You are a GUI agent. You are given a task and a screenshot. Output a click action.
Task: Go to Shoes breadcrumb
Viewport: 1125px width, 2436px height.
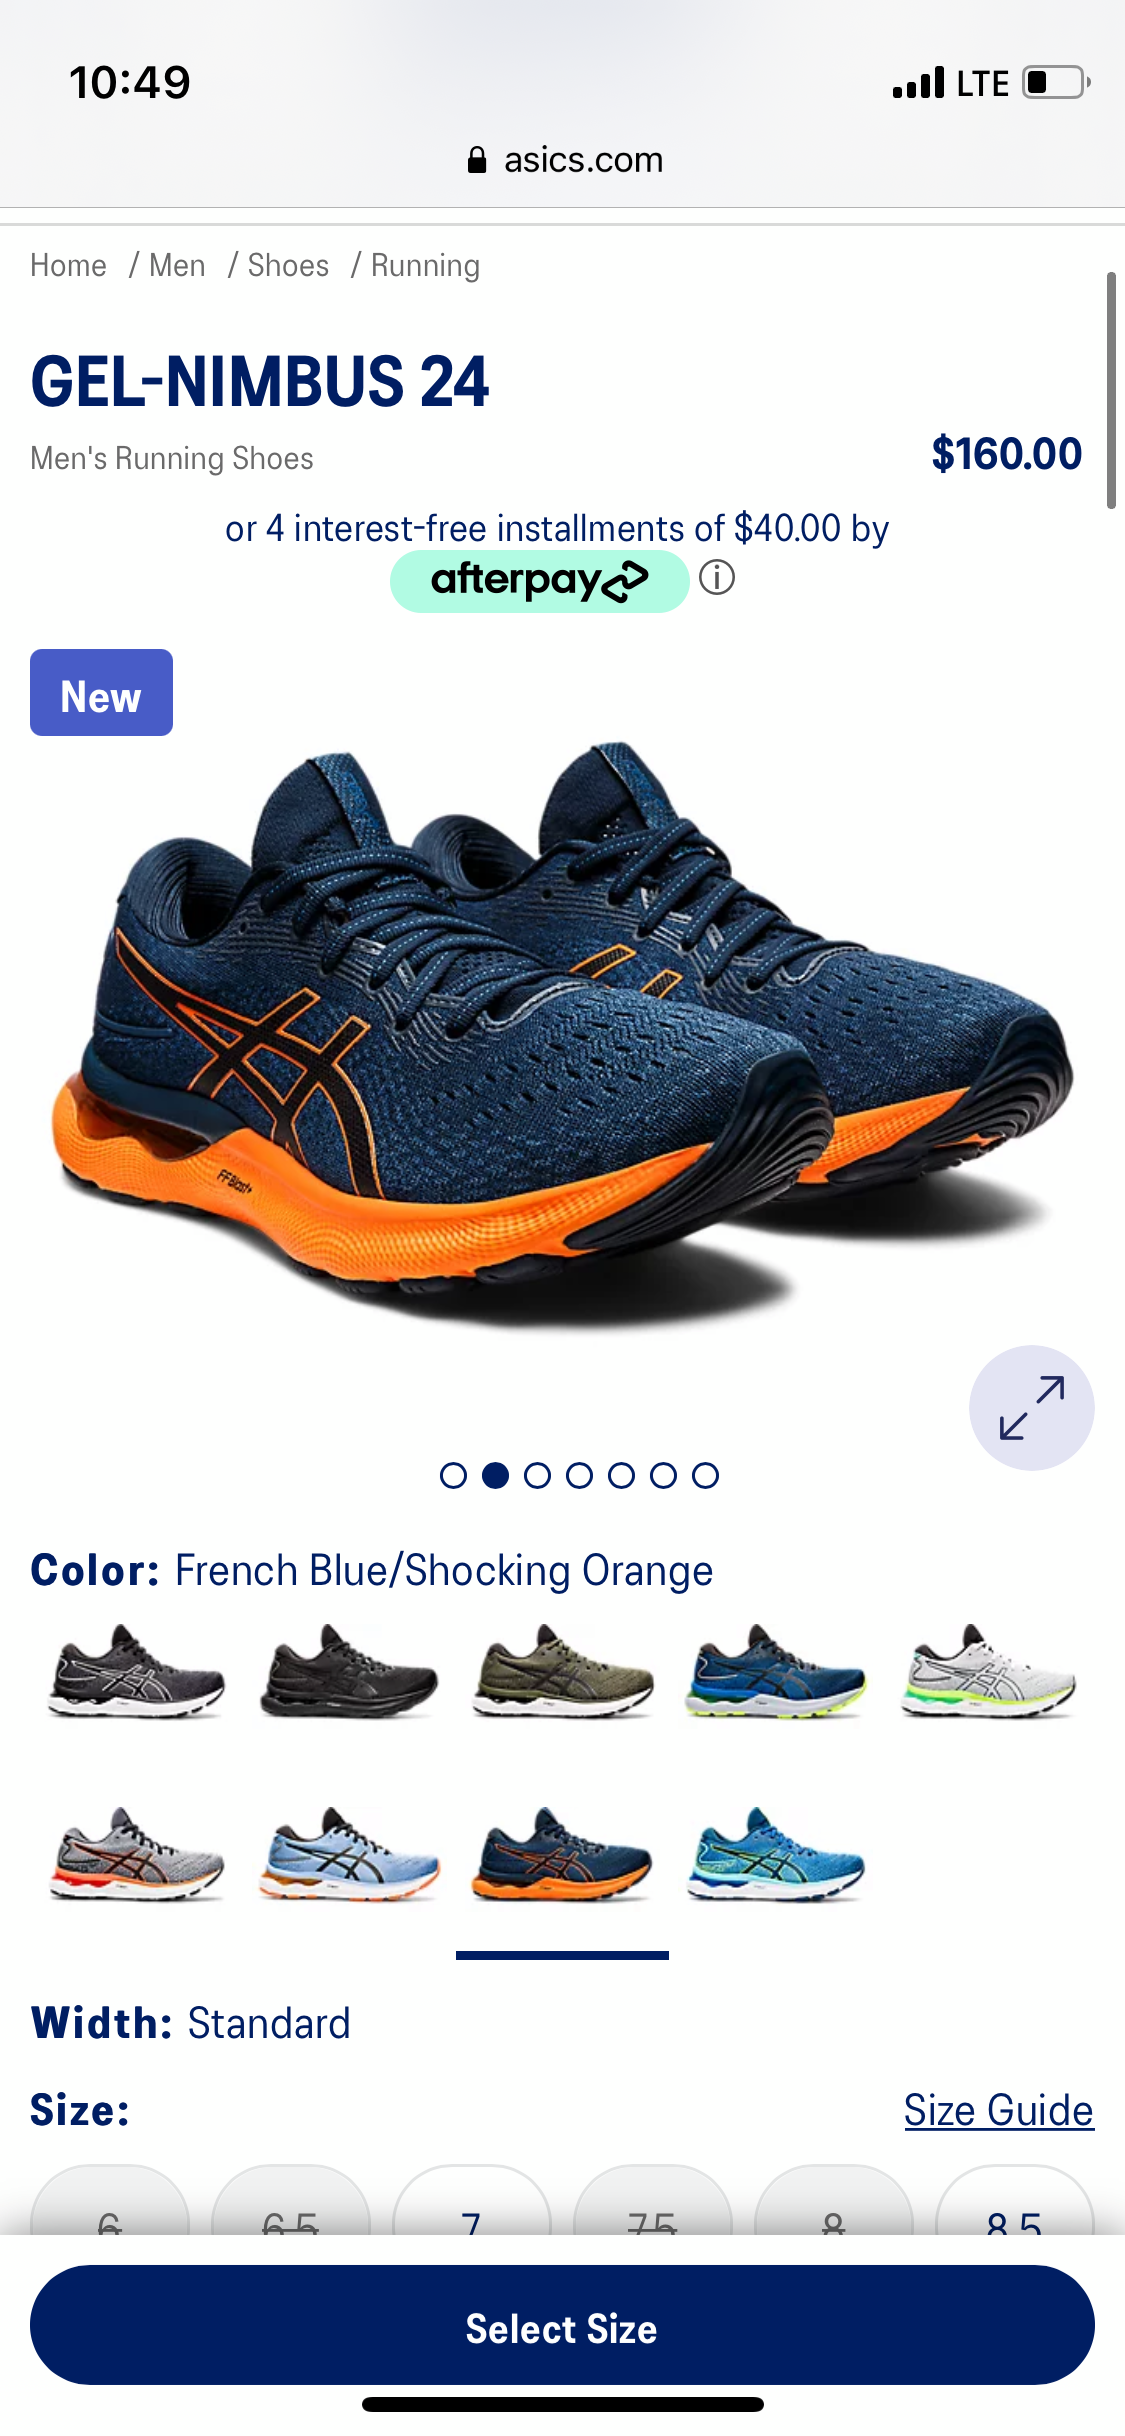click(x=288, y=266)
